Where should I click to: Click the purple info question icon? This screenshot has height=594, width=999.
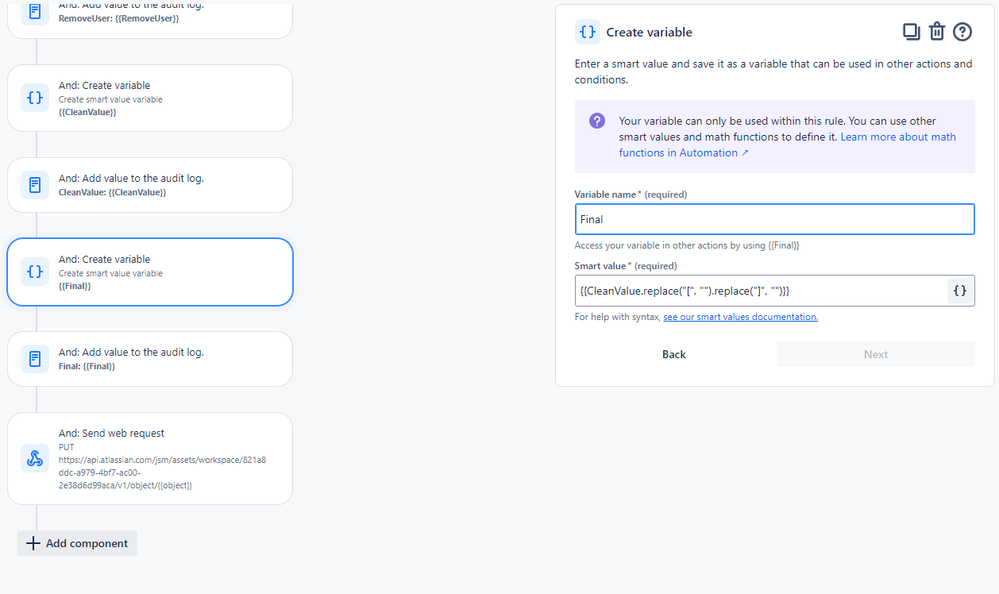click(x=597, y=120)
